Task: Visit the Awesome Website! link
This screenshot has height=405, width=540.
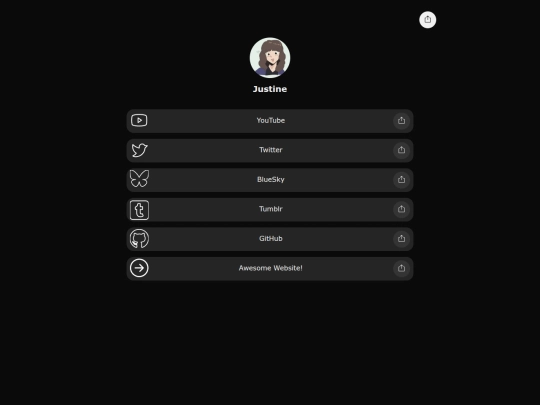Action: tap(270, 269)
